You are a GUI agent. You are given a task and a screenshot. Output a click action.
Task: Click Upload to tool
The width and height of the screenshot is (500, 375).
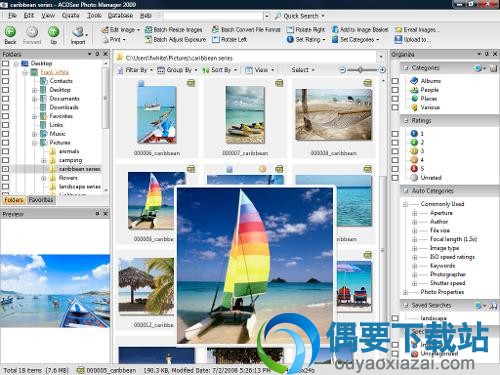coord(412,40)
